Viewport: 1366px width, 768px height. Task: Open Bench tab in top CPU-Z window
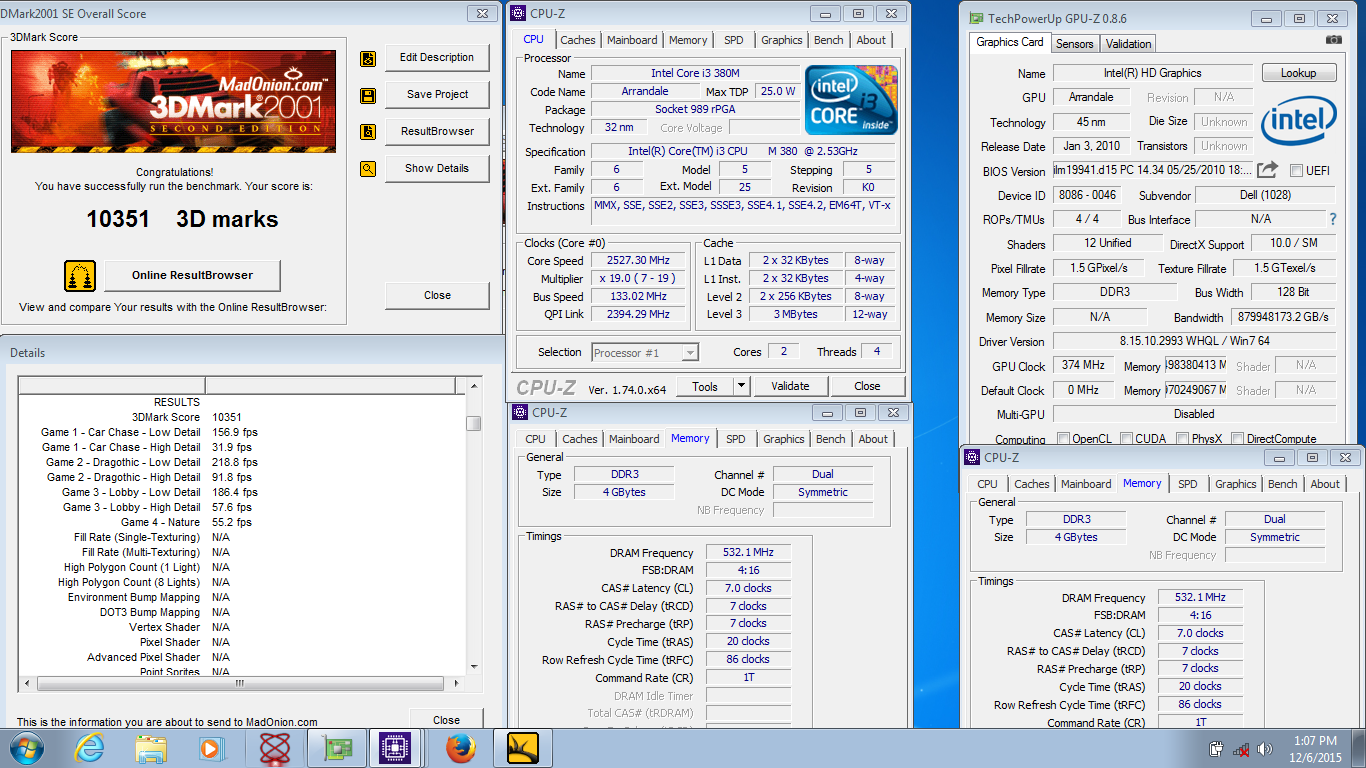point(828,40)
